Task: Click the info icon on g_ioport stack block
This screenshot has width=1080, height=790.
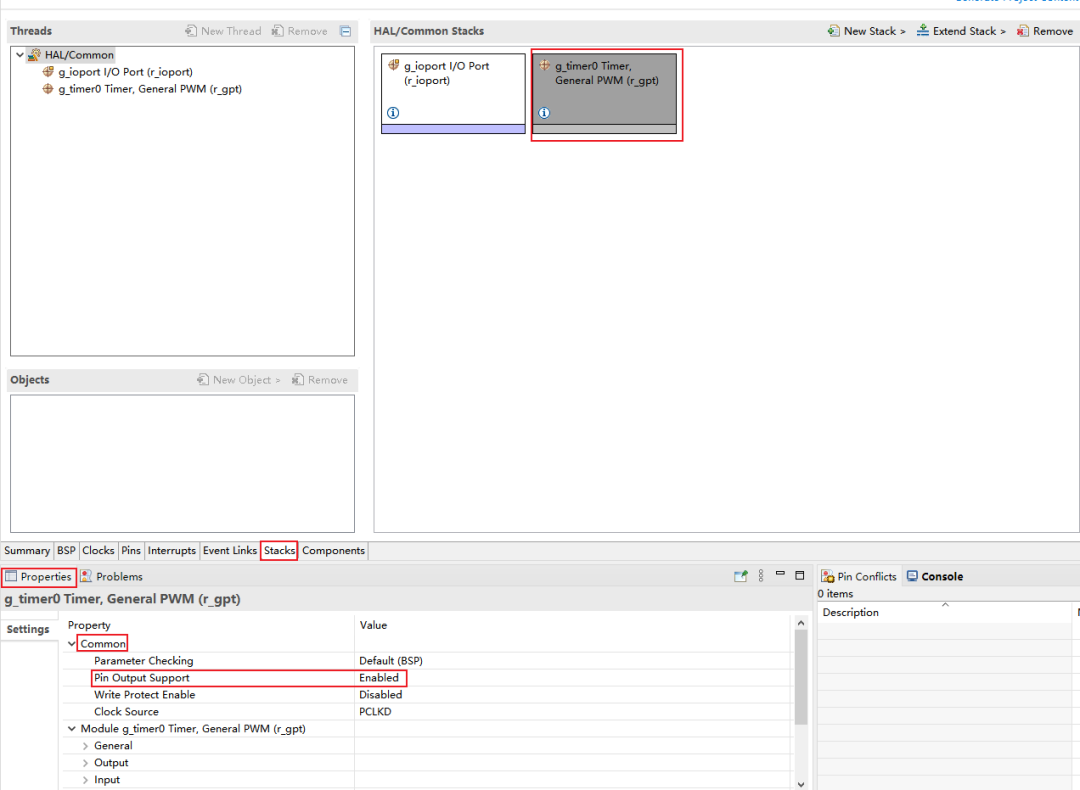Action: tap(393, 112)
